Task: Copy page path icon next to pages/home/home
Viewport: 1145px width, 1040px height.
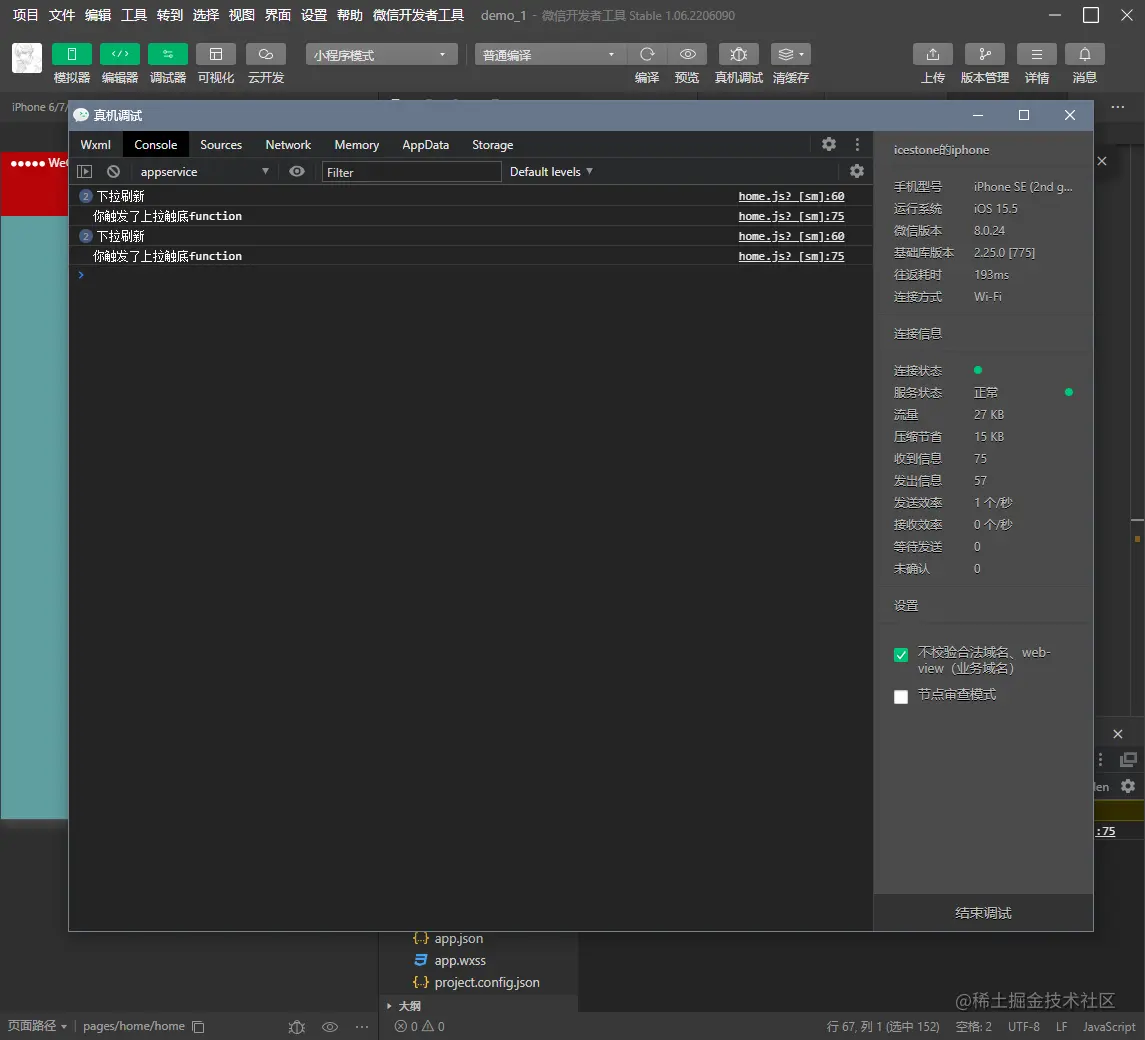Action: click(199, 1027)
